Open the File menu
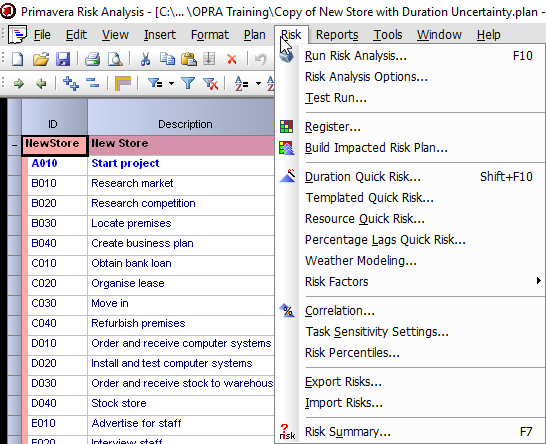This screenshot has height=444, width=546. click(x=42, y=35)
